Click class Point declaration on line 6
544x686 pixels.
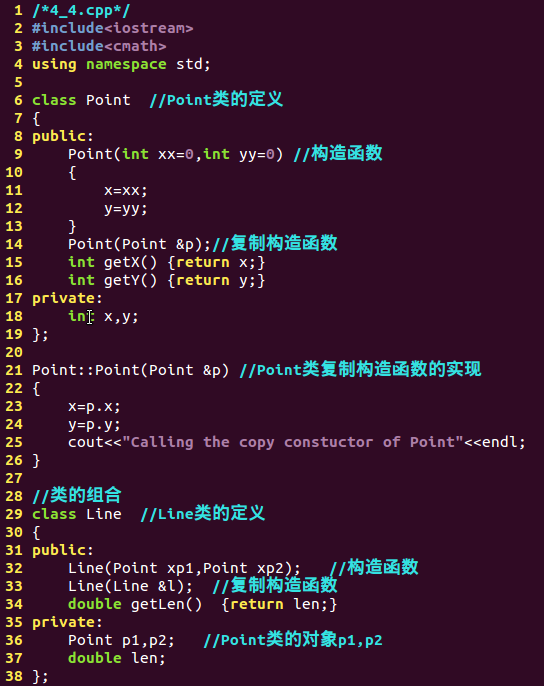(81, 100)
